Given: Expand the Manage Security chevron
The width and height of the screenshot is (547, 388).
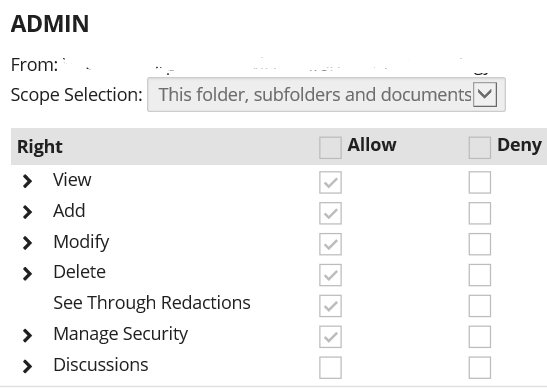Looking at the screenshot, I should pyautogui.click(x=27, y=336).
